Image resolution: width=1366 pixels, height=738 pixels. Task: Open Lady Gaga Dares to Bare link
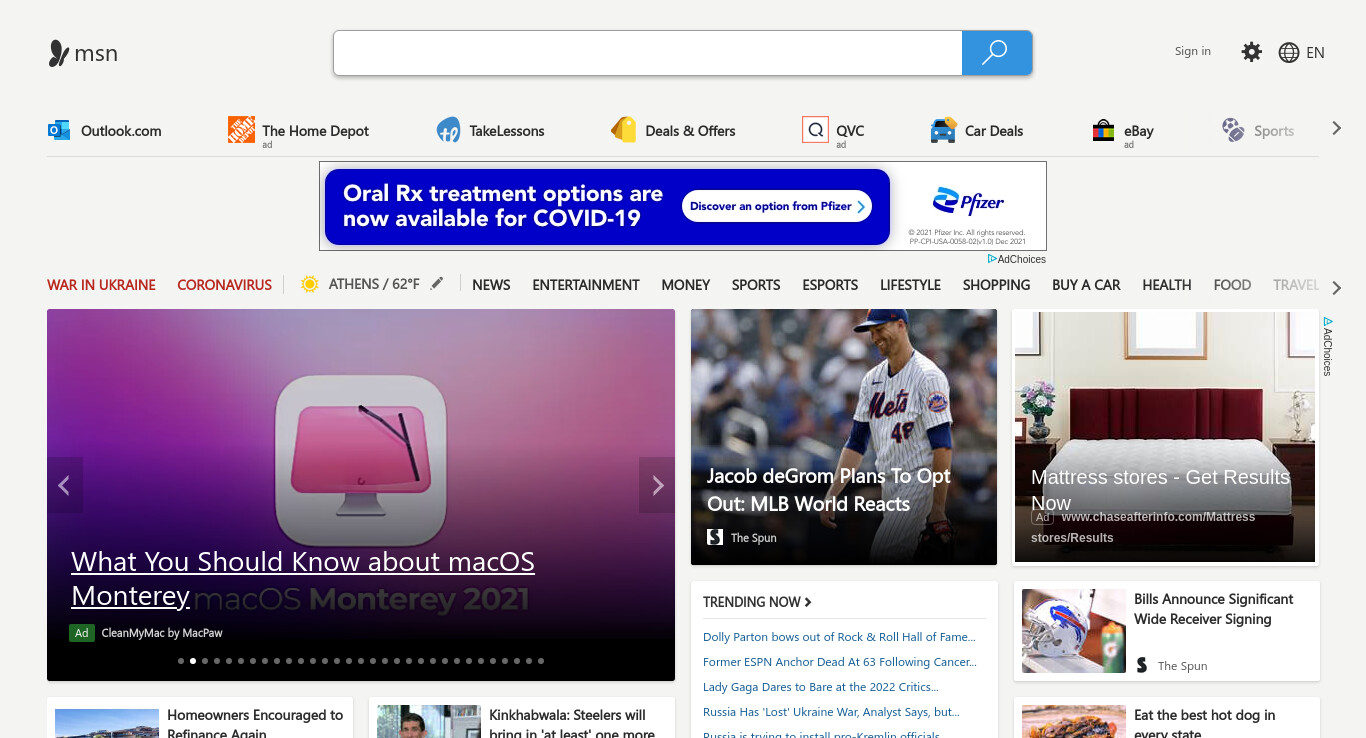coord(821,687)
